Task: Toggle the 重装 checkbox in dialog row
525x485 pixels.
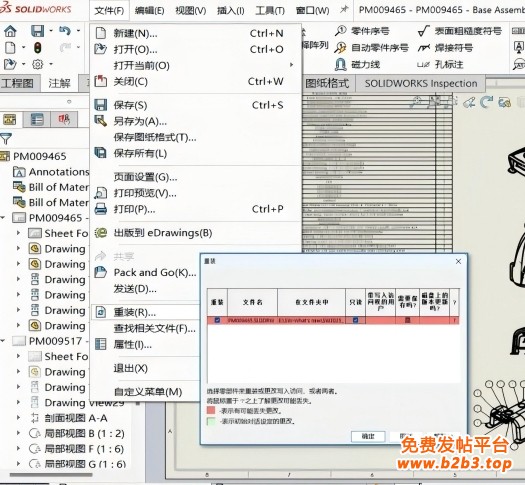Action: pyautogui.click(x=217, y=320)
